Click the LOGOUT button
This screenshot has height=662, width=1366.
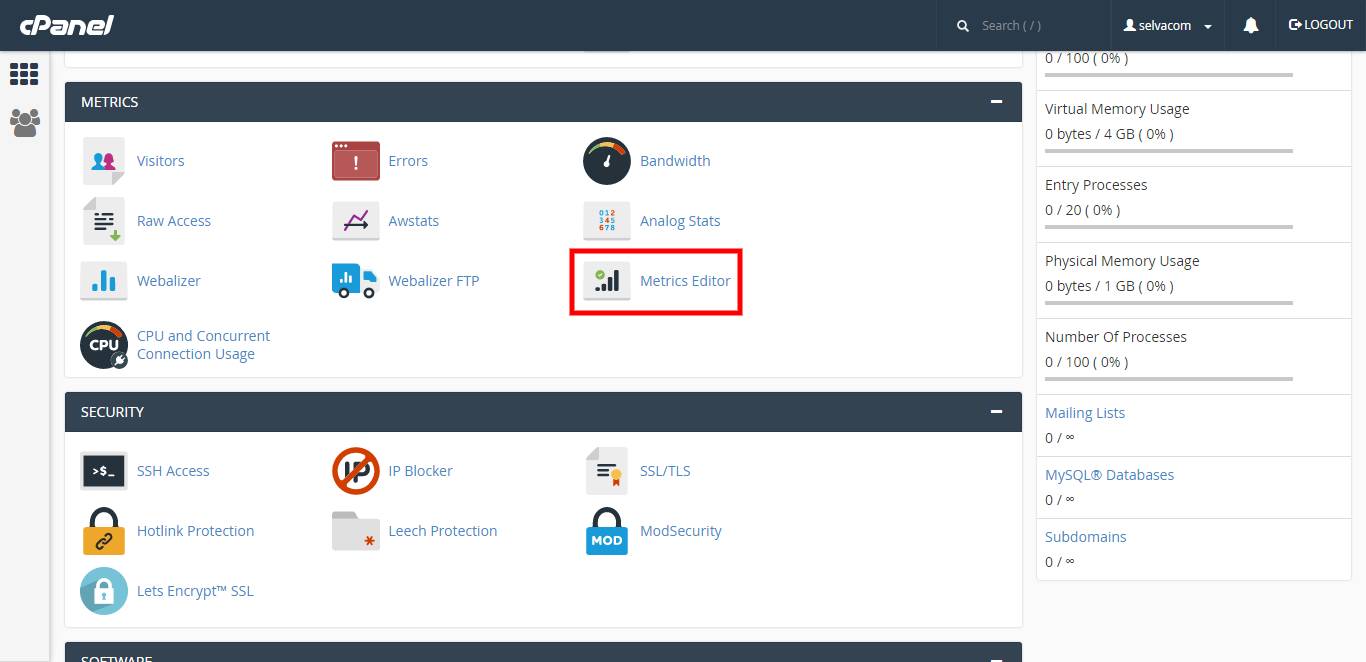(x=1320, y=25)
